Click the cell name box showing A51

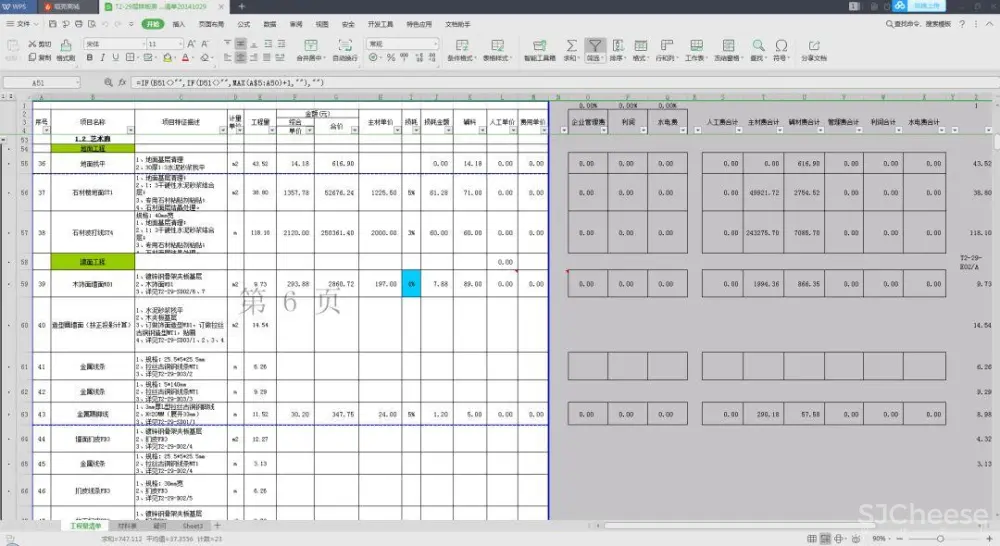pos(40,82)
